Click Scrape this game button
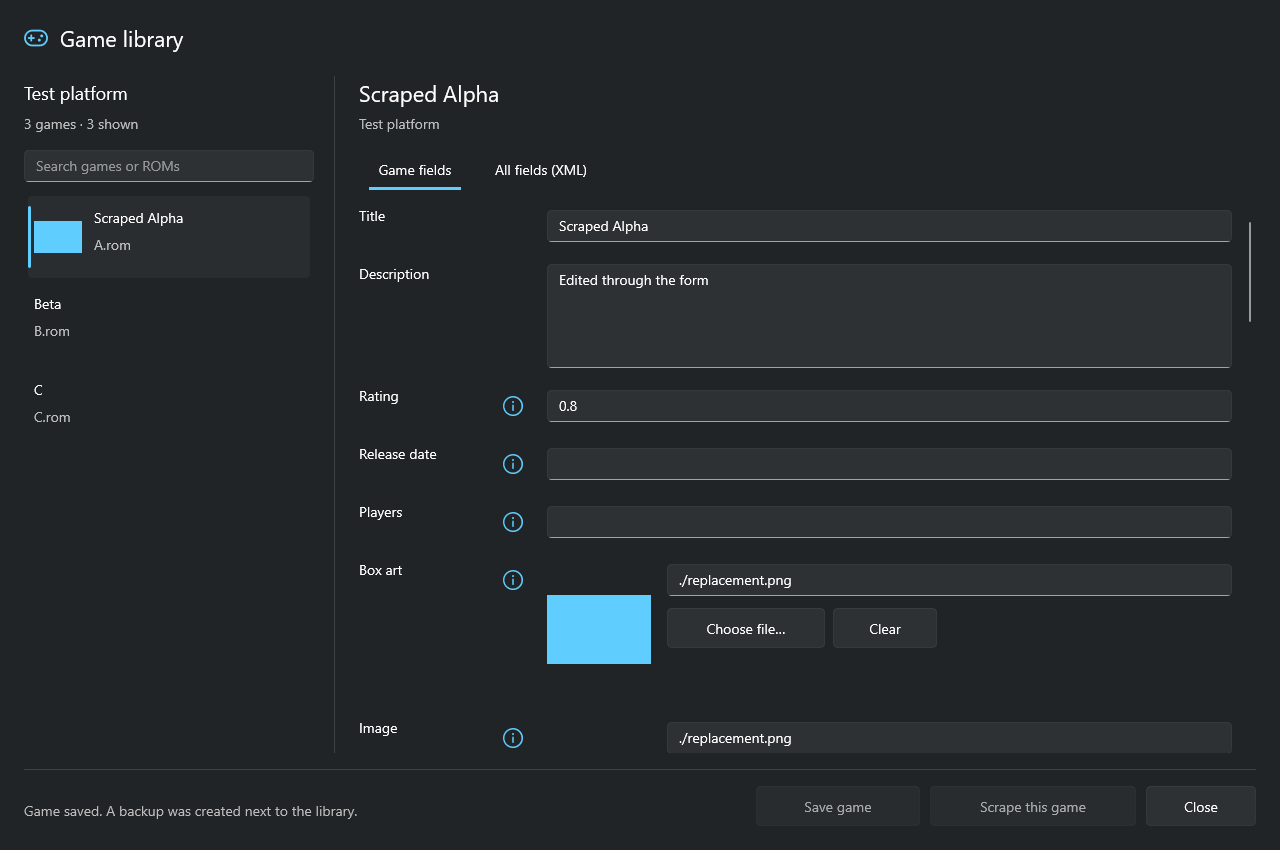This screenshot has height=850, width=1280. point(1033,807)
